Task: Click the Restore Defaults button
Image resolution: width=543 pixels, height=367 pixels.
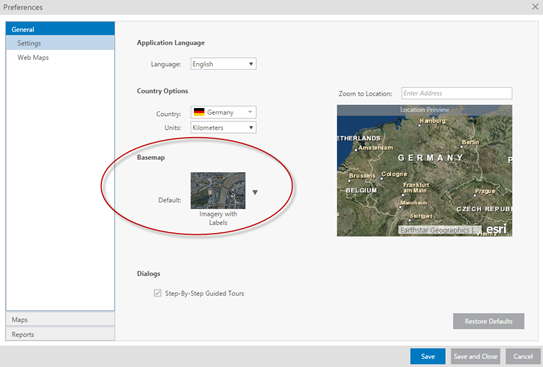Action: 488,321
